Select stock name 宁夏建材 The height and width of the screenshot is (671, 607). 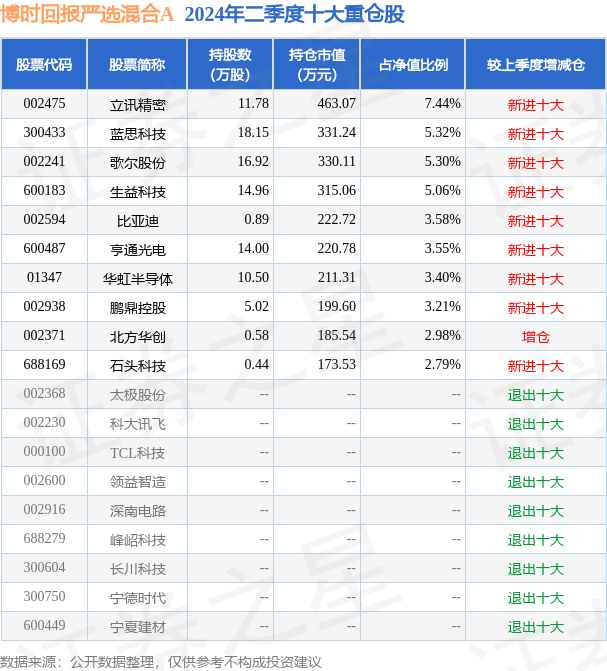137,627
